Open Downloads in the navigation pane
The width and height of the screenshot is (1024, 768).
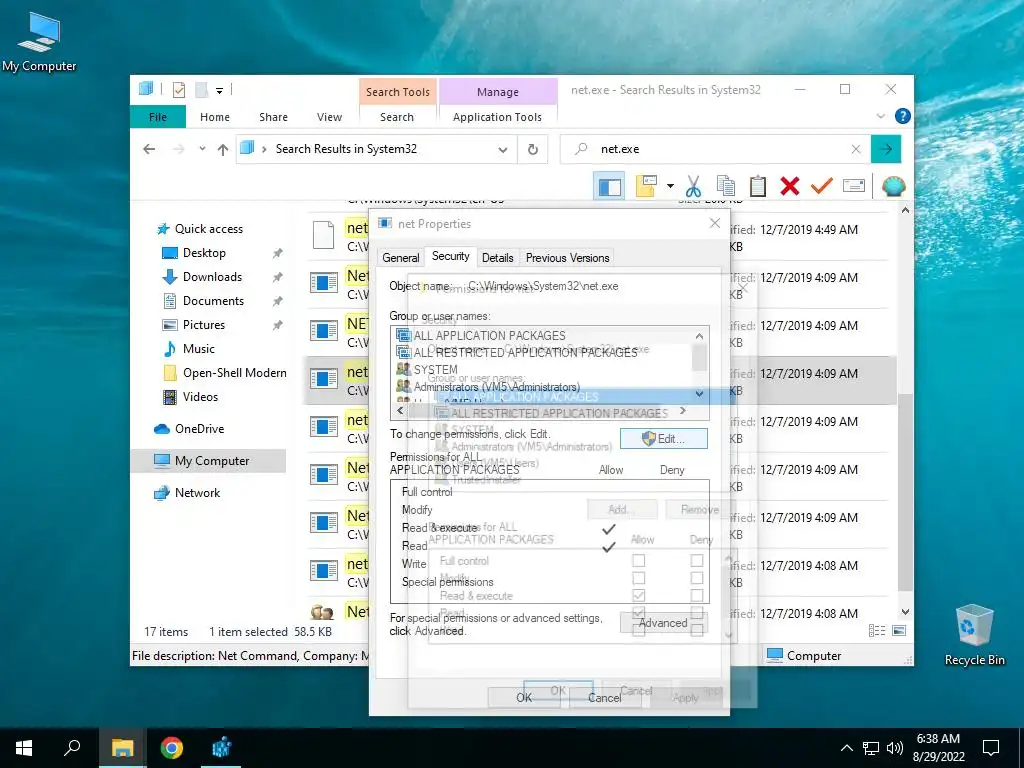[x=212, y=277]
